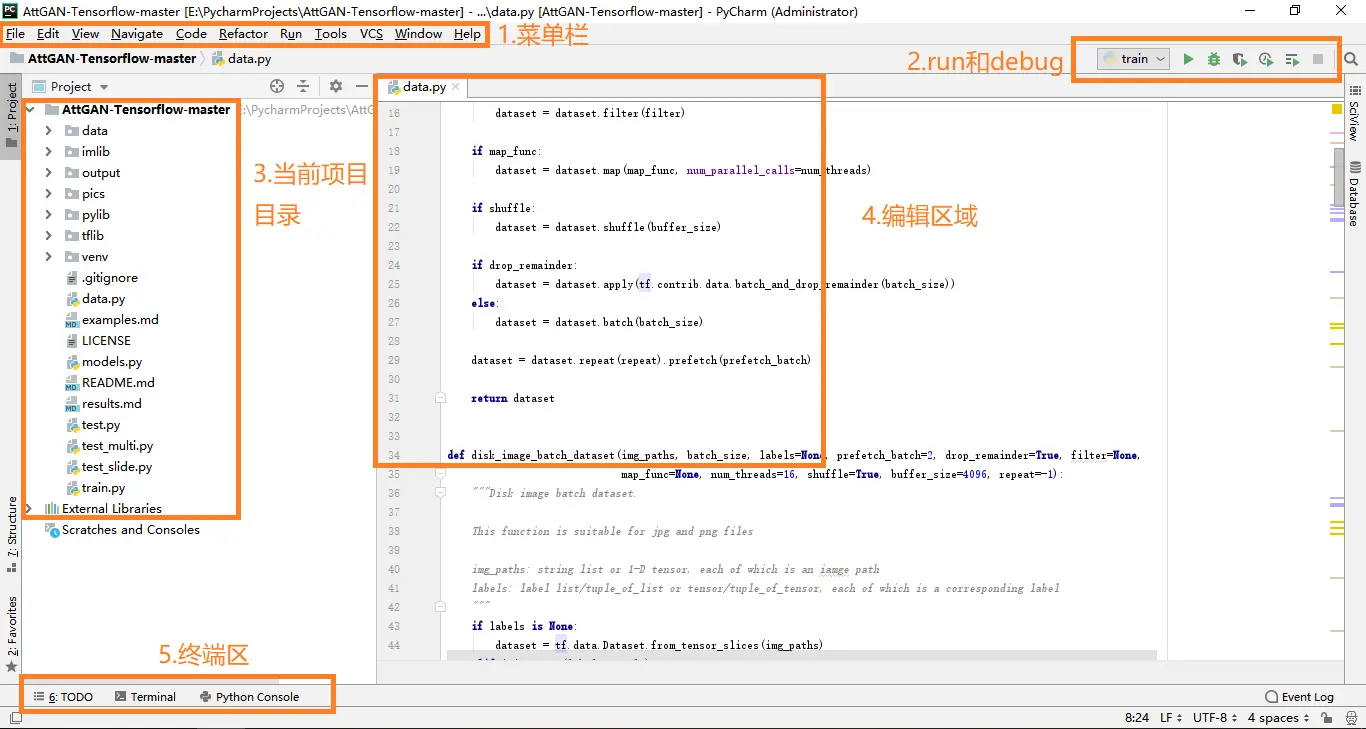Change indent setting 4 spaces
Screen dimensions: 1366x729
pos(1278,718)
